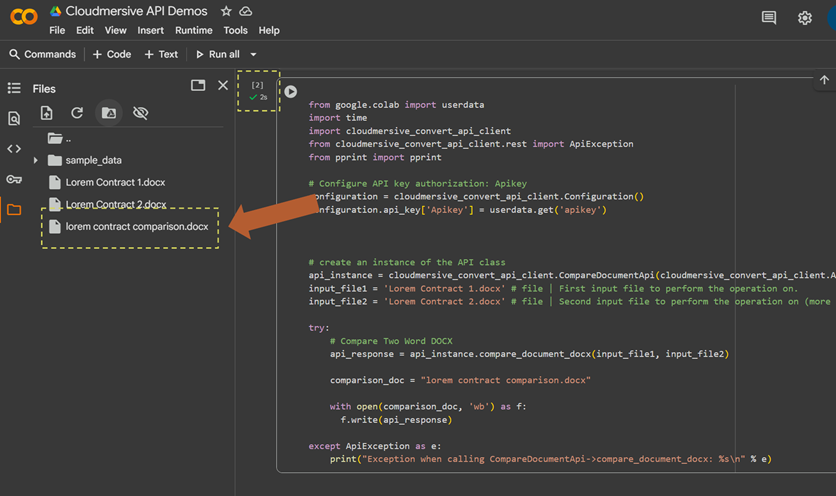This screenshot has height=496, width=836.
Task: Open the Edit menu
Action: pos(85,30)
